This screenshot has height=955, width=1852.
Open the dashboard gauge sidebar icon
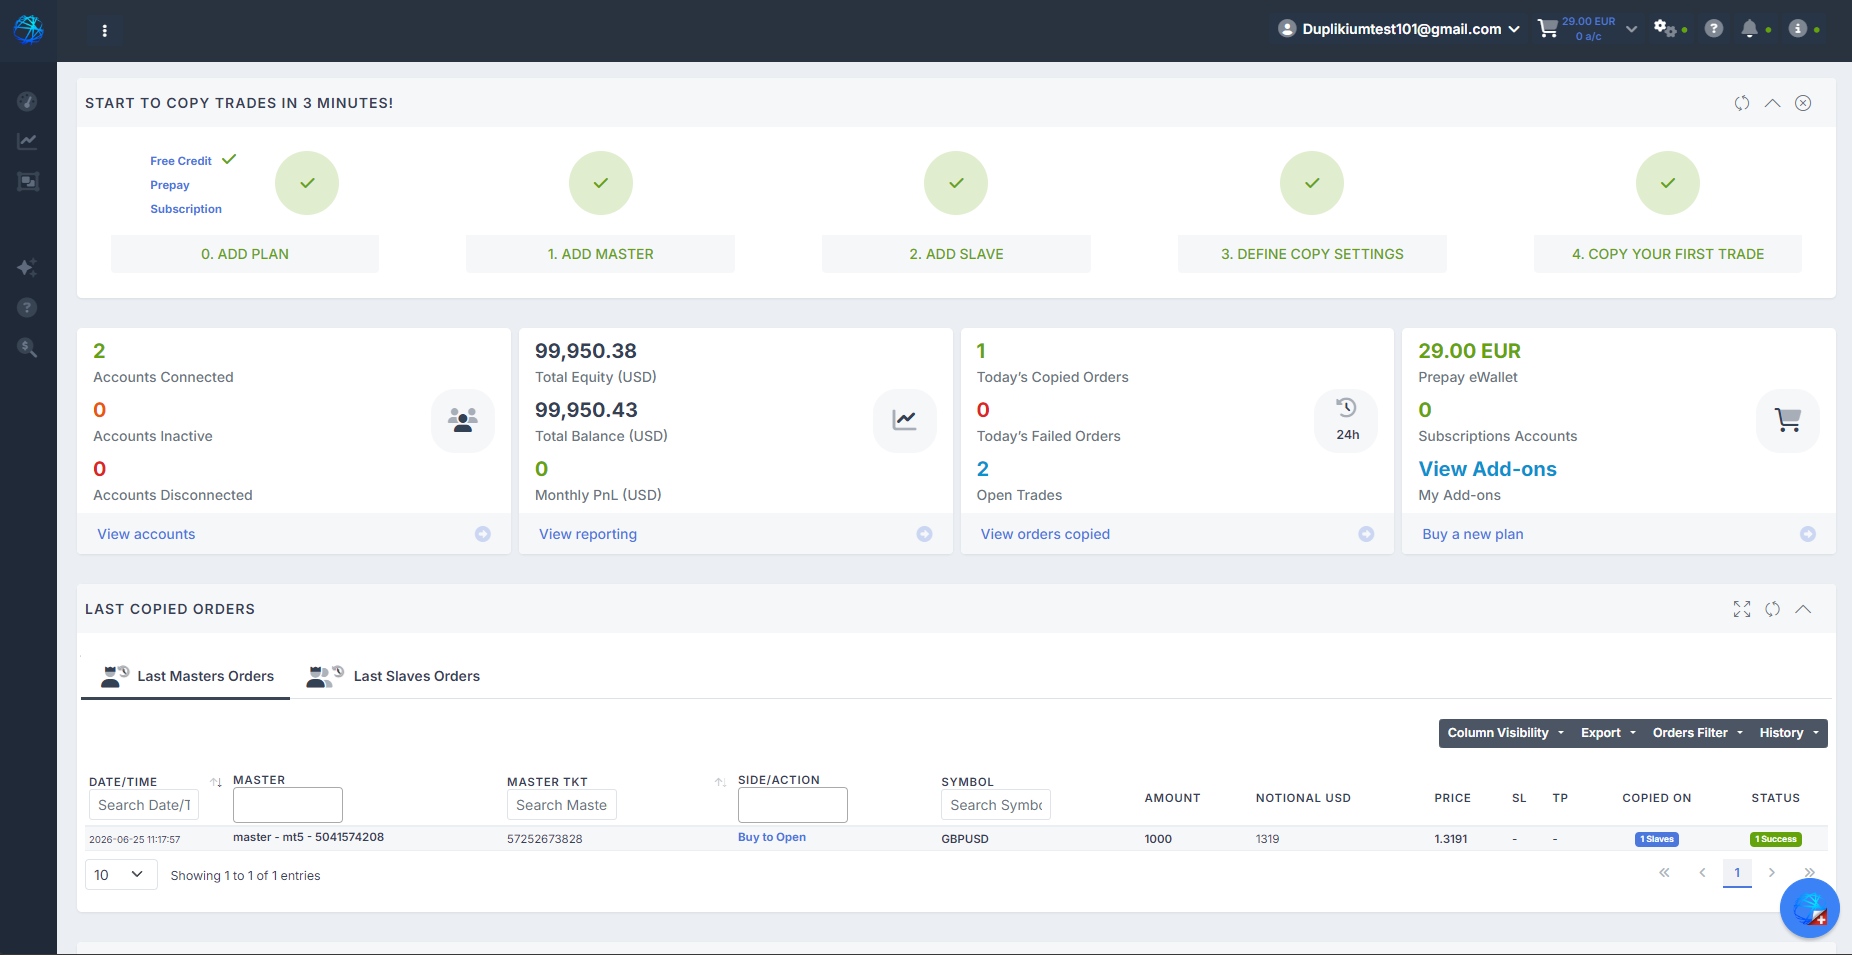pos(28,101)
